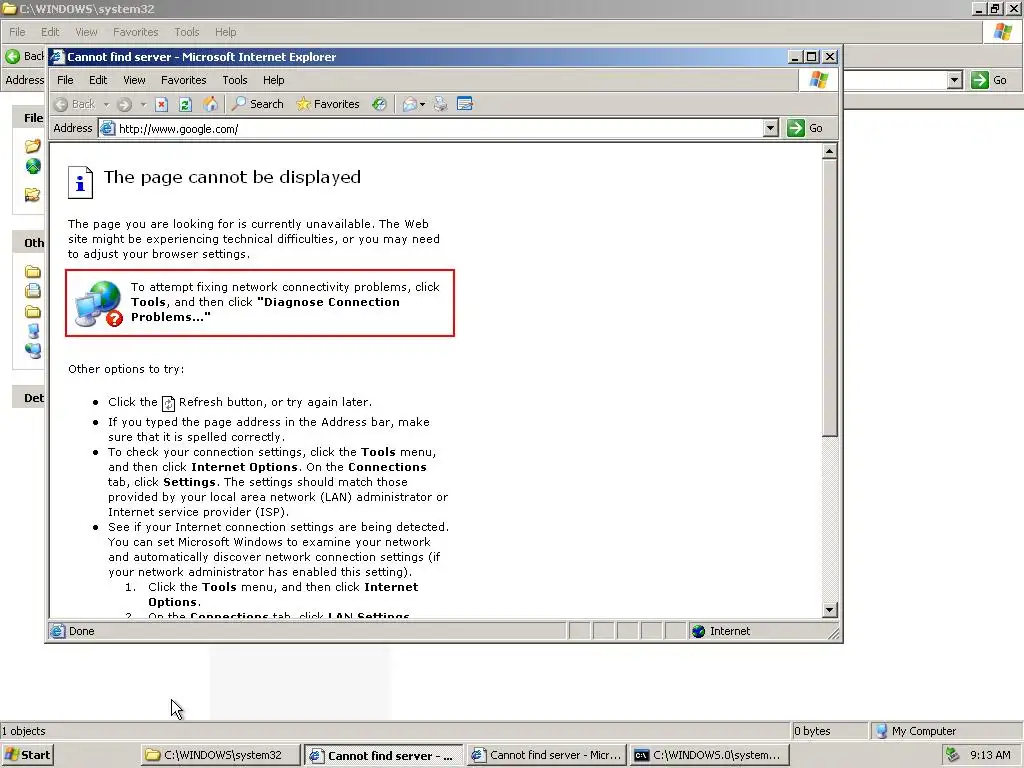Click the IE page icon in address bar
Screen dimensions: 1024x768
[x=108, y=129]
